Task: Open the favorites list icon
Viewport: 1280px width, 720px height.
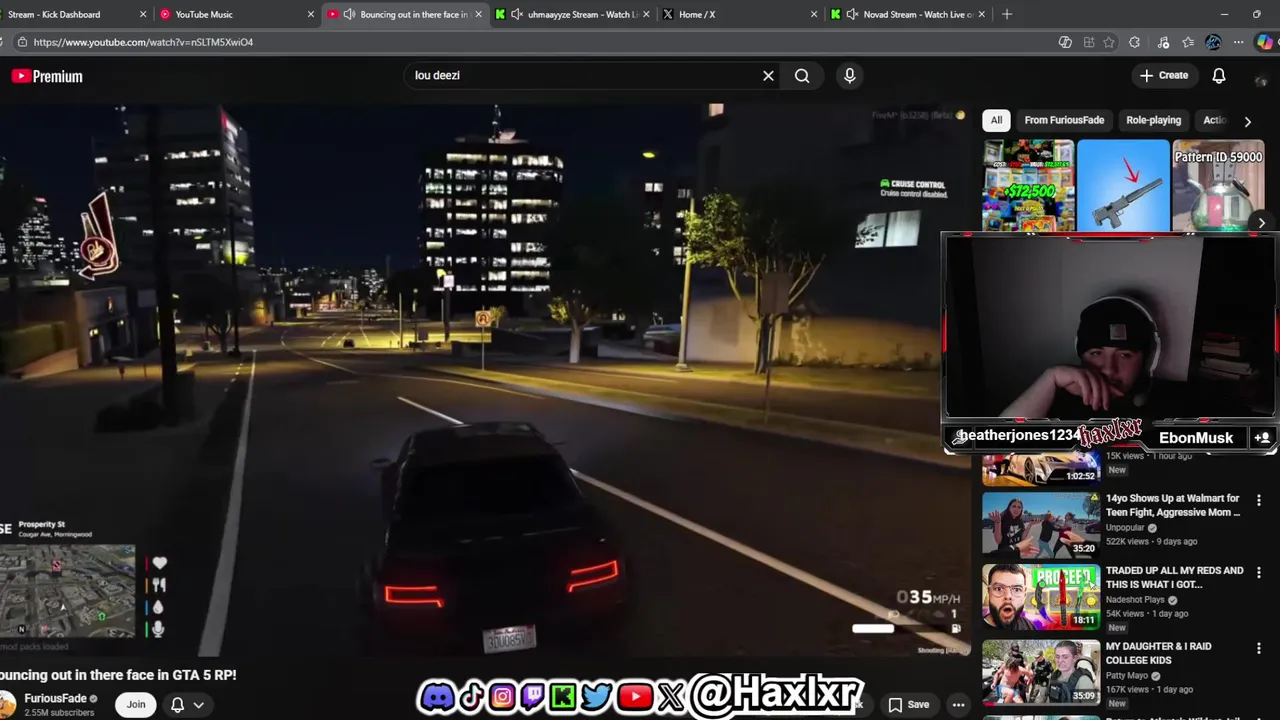Action: [1187, 42]
